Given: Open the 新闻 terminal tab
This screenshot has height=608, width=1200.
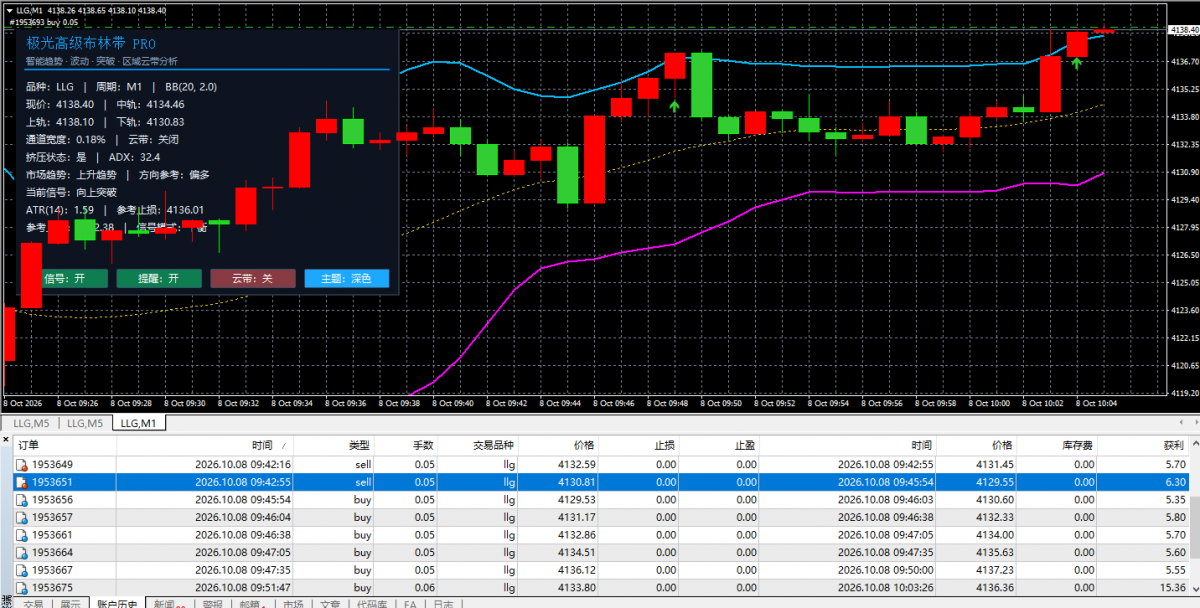Looking at the screenshot, I should (167, 603).
